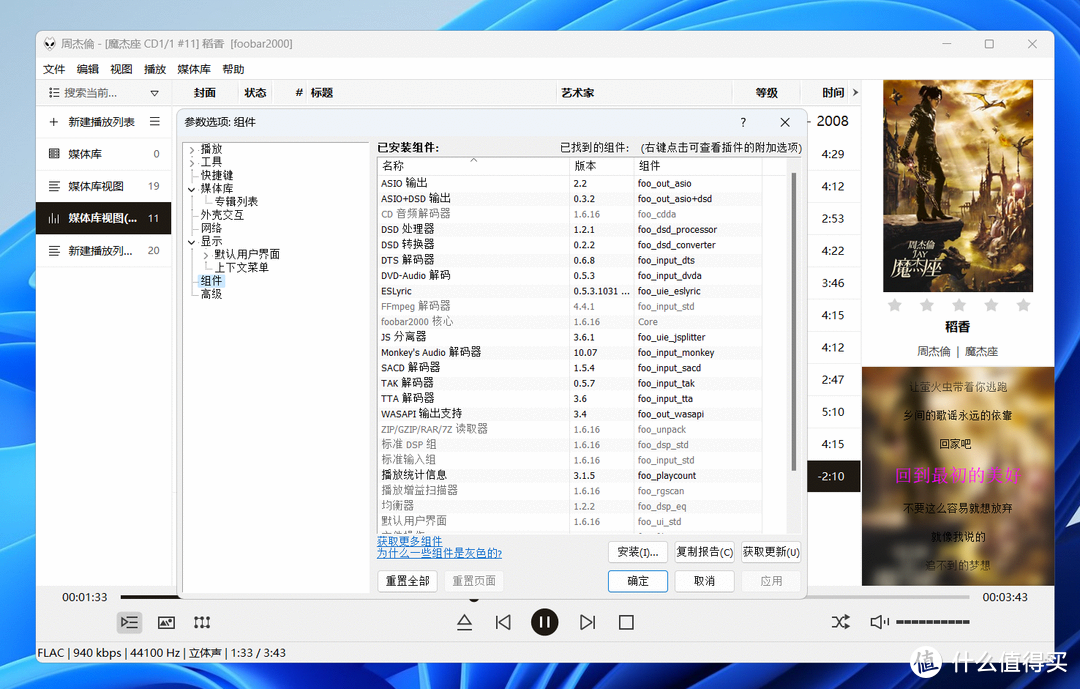Select 上下文菜单 in preferences tree
Screen dimensions: 1080x689
(x=241, y=267)
